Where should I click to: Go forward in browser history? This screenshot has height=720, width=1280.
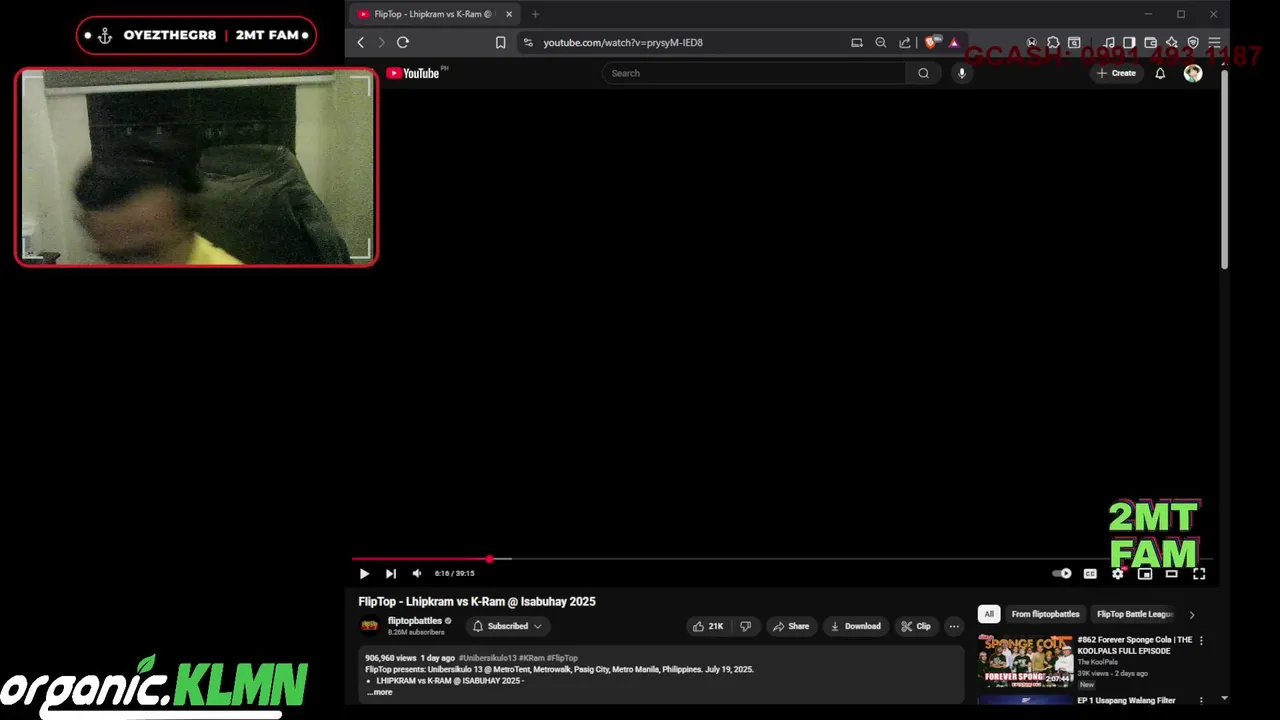pyautogui.click(x=381, y=42)
